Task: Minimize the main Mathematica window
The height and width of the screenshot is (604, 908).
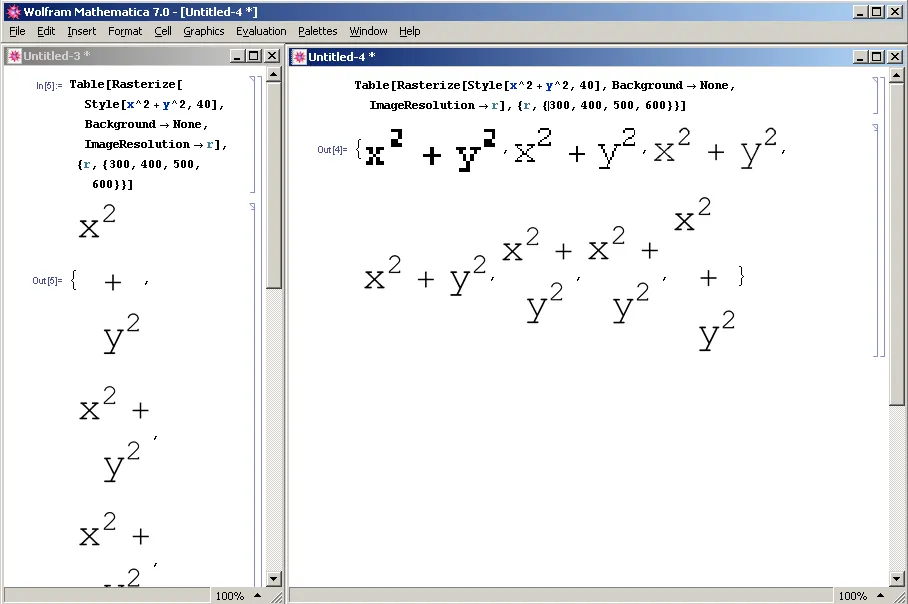Action: 860,12
